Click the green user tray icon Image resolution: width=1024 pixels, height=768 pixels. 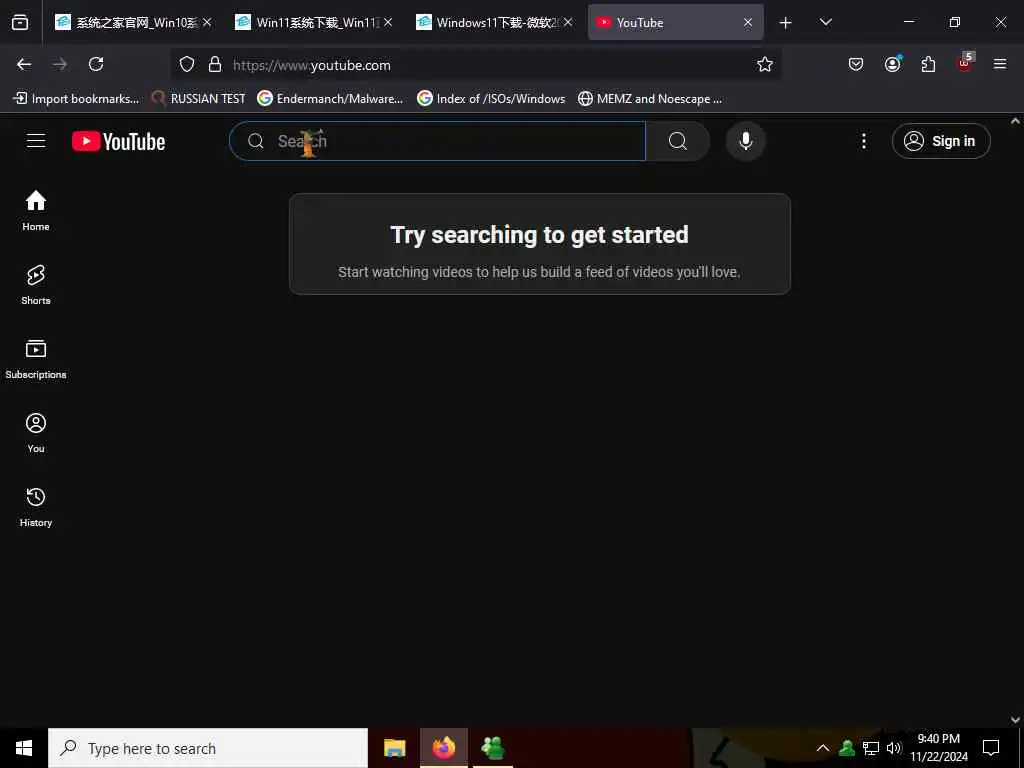coord(847,748)
